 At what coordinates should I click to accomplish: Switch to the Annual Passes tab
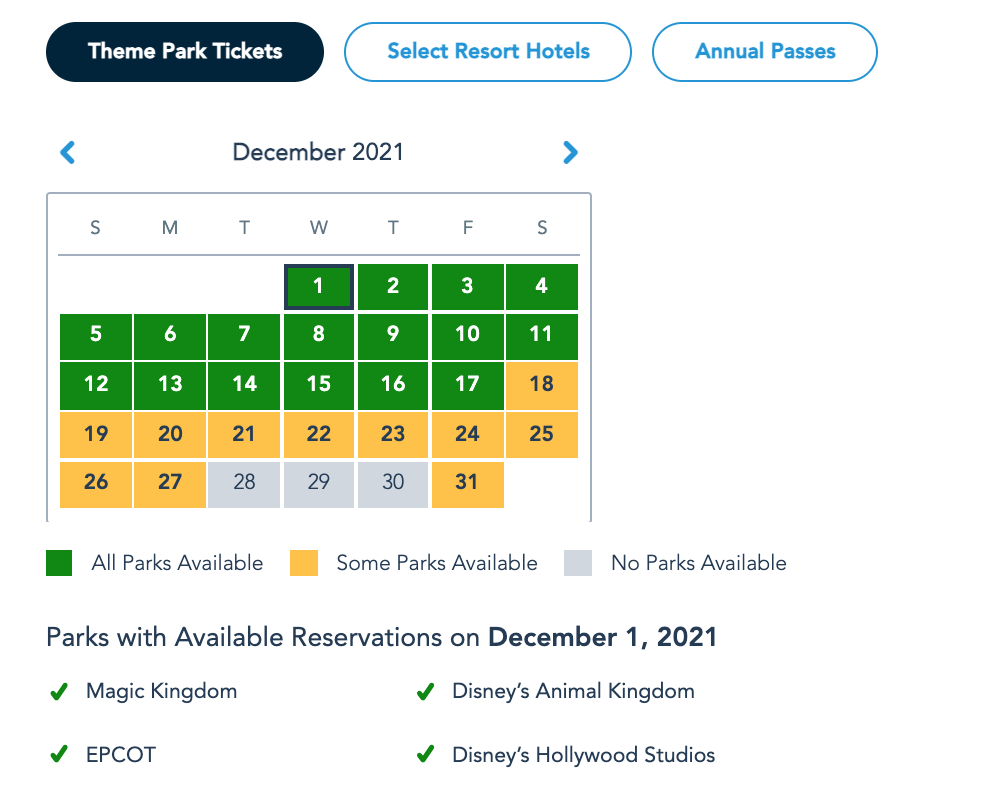coord(765,51)
